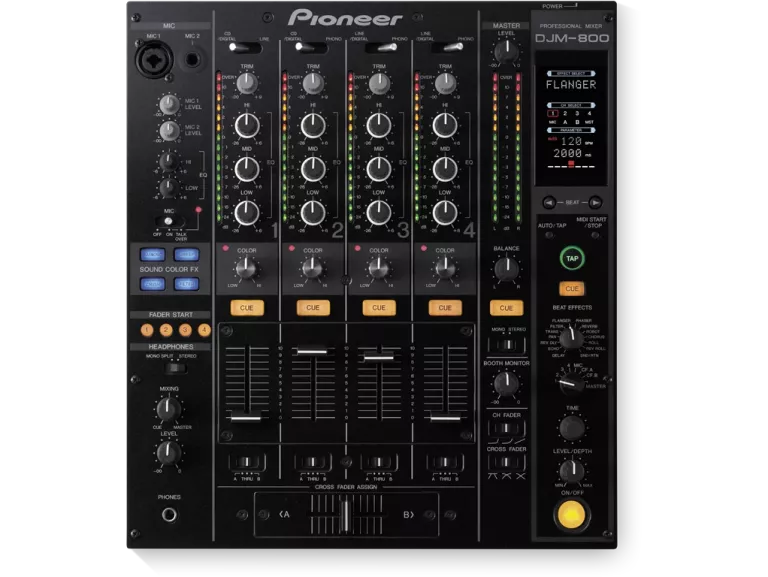The height and width of the screenshot is (577, 768).
Task: Click fader start button 3
Action: tap(185, 330)
